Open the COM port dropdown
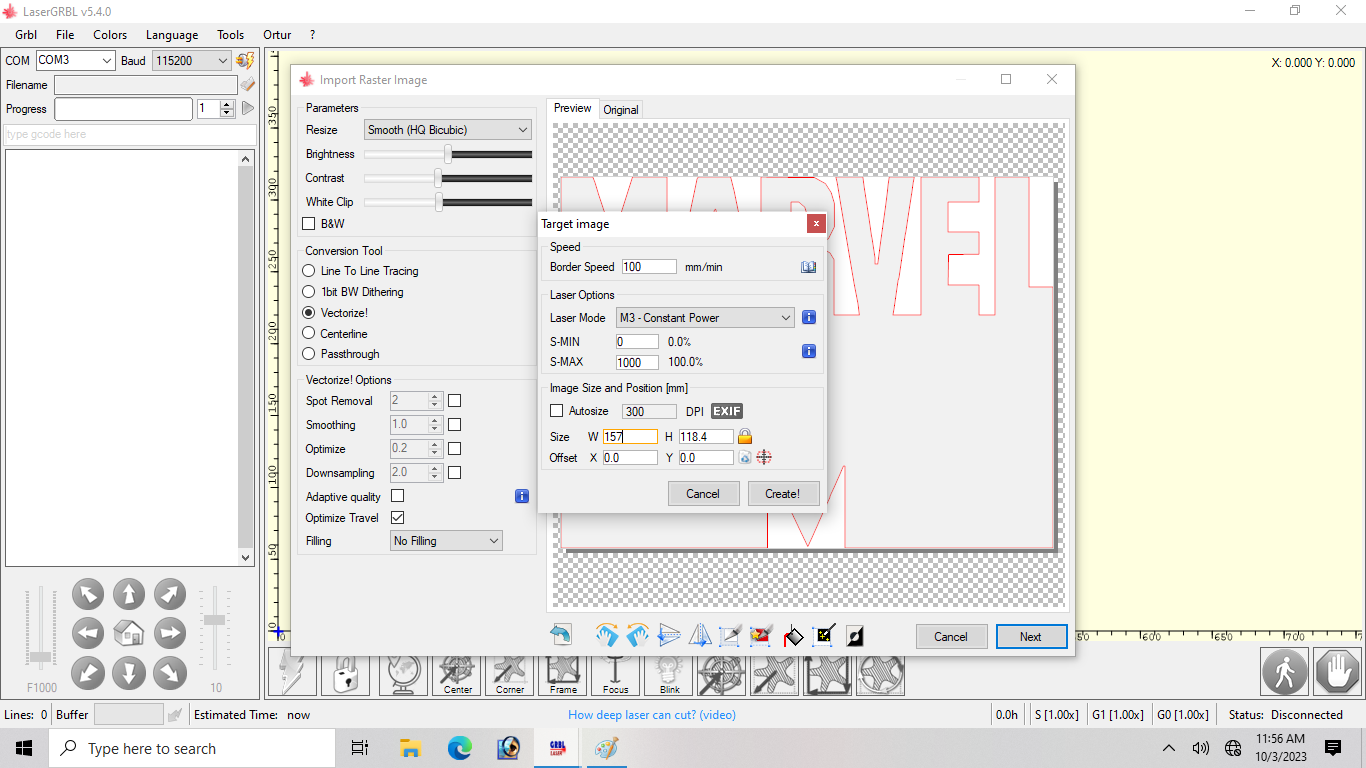 coord(76,60)
